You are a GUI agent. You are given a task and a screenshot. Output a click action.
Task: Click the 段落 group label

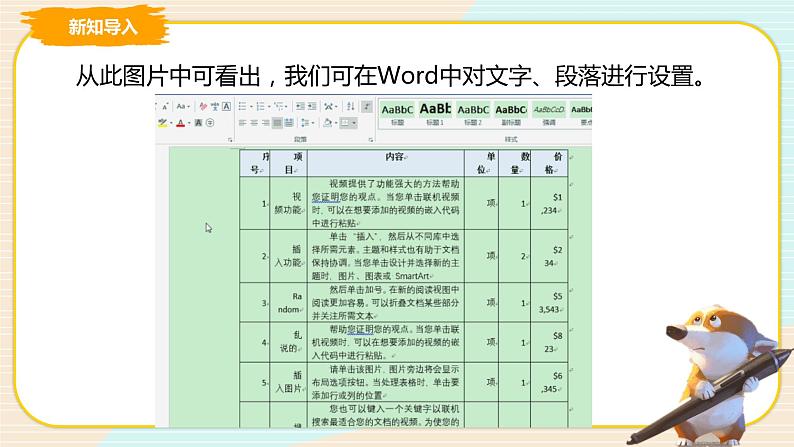[300, 139]
